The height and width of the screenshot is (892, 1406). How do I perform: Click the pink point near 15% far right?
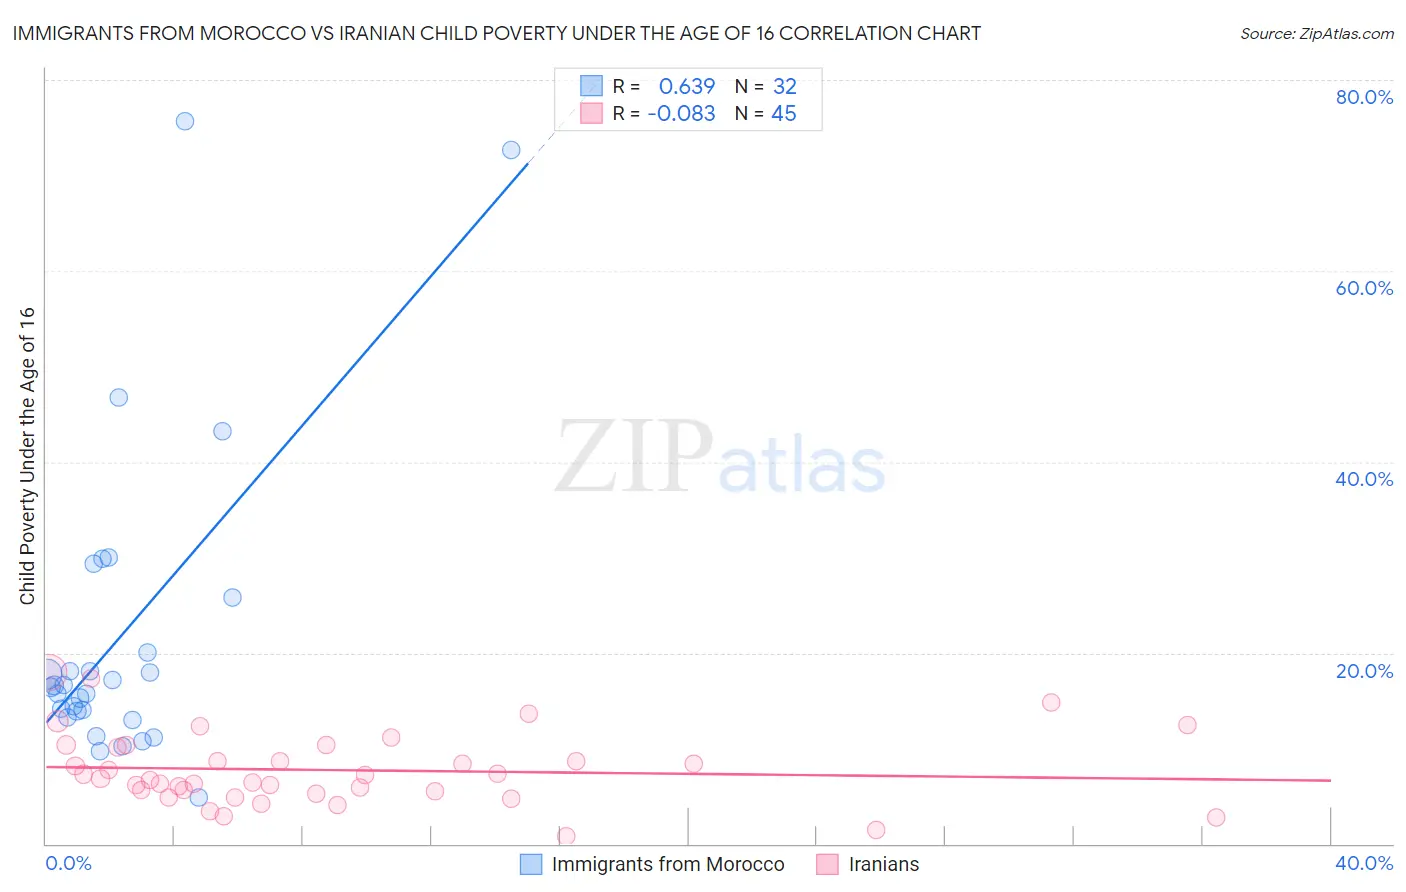tap(1051, 702)
